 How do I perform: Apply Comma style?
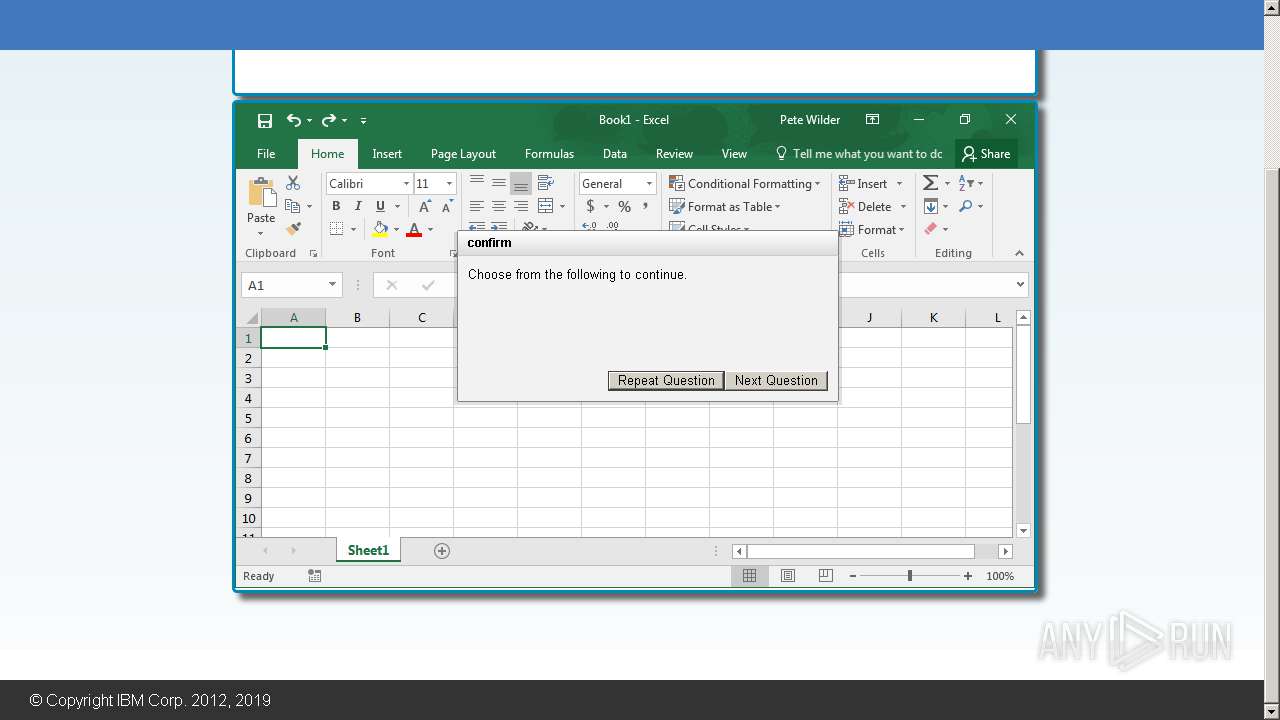(x=646, y=206)
